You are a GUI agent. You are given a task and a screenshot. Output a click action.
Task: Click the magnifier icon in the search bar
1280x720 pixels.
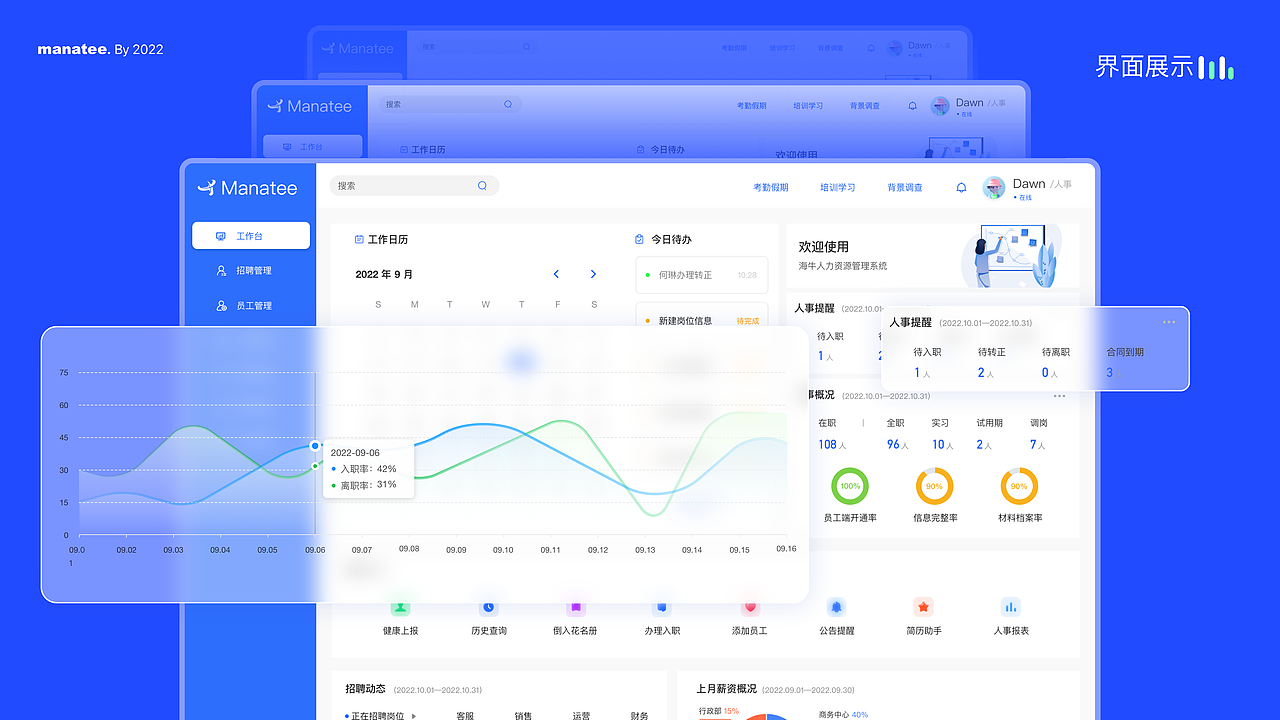482,185
